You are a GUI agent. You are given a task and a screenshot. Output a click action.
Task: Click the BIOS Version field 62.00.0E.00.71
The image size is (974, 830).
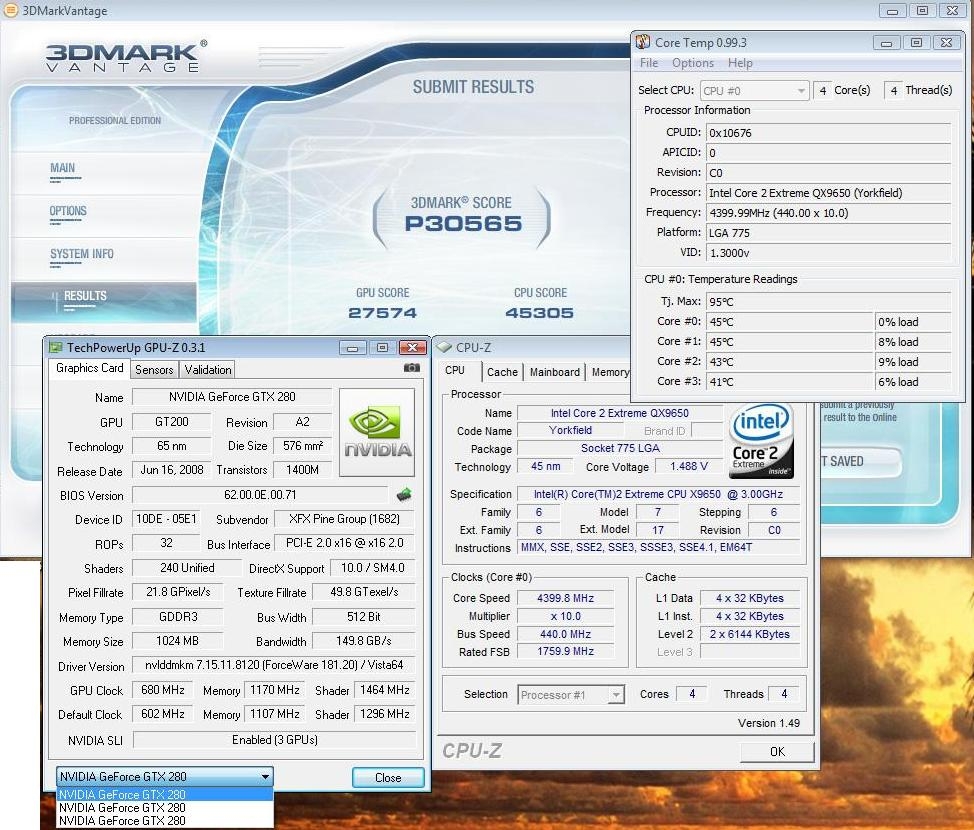click(260, 495)
